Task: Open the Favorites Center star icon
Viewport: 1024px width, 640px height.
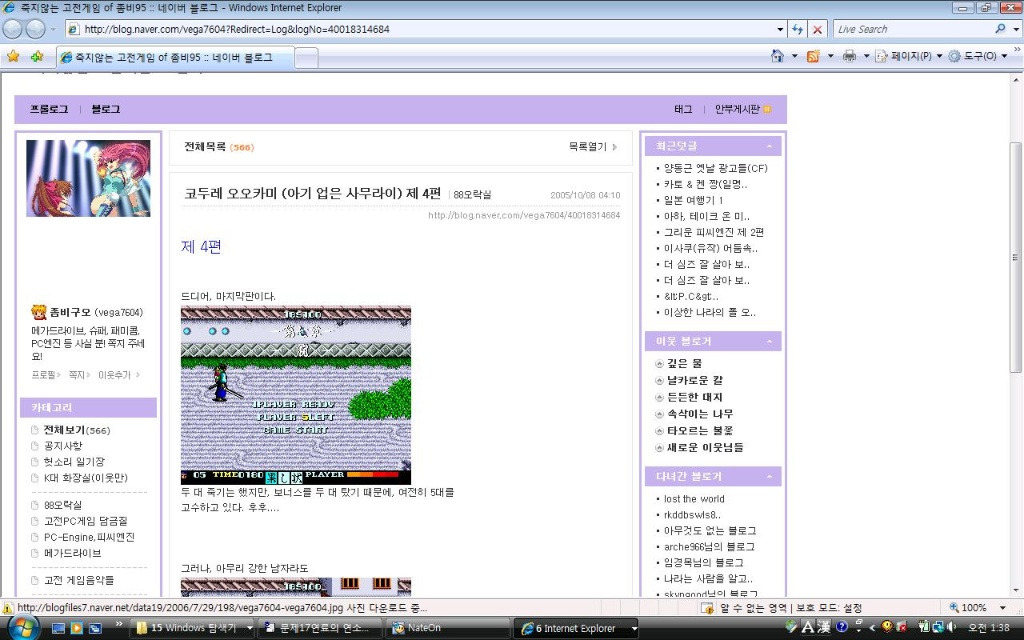Action: (13, 56)
